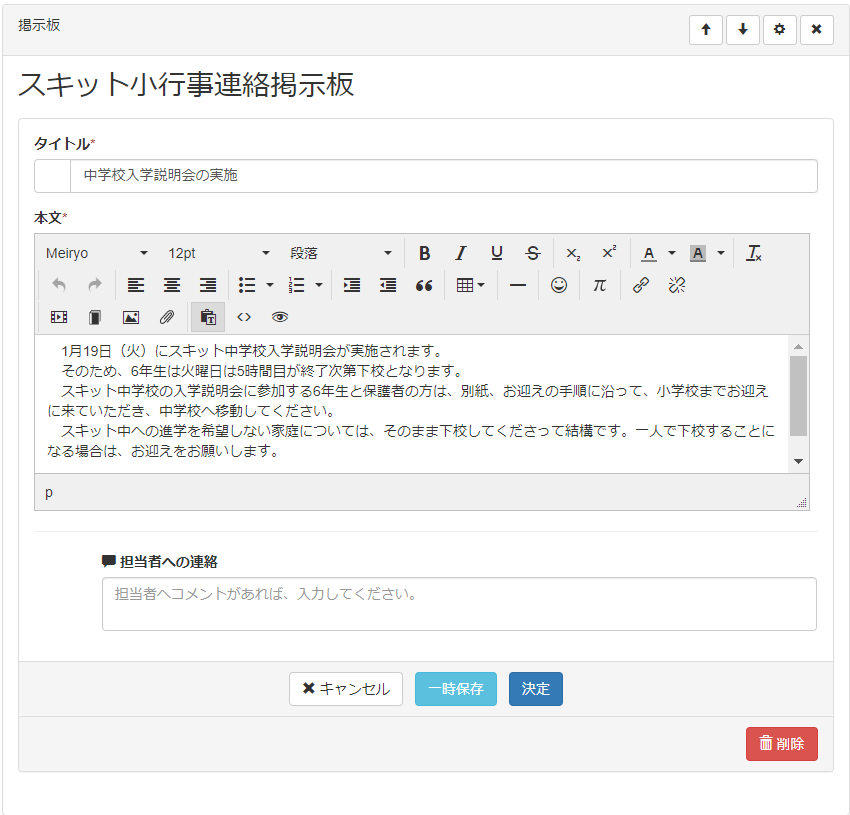Click the red 削除 delete button
Image resolution: width=850 pixels, height=815 pixels.
coord(781,744)
